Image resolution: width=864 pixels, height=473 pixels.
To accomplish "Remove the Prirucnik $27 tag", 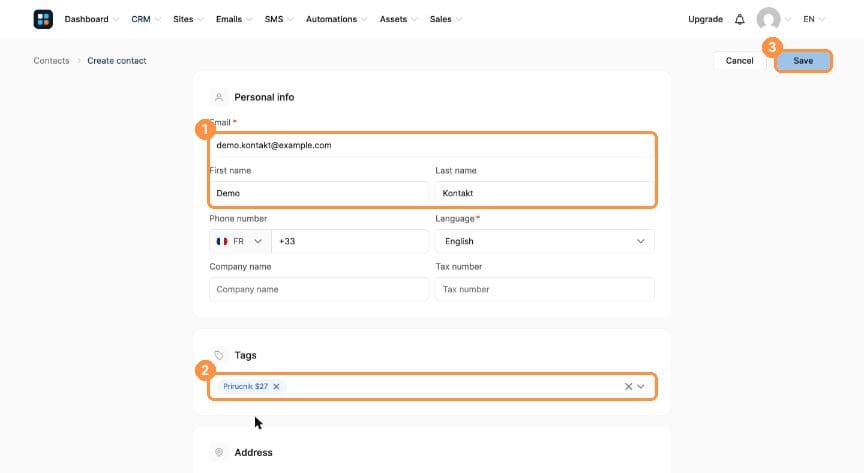I will click(x=276, y=386).
